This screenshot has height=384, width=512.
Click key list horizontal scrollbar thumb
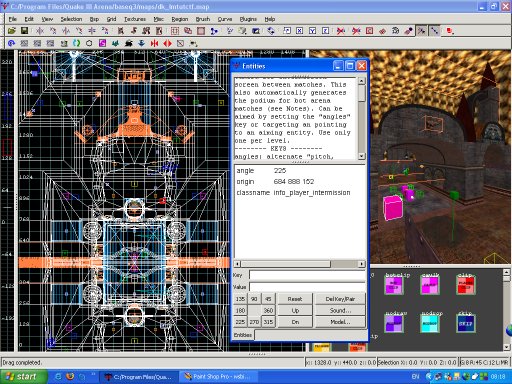point(285,264)
